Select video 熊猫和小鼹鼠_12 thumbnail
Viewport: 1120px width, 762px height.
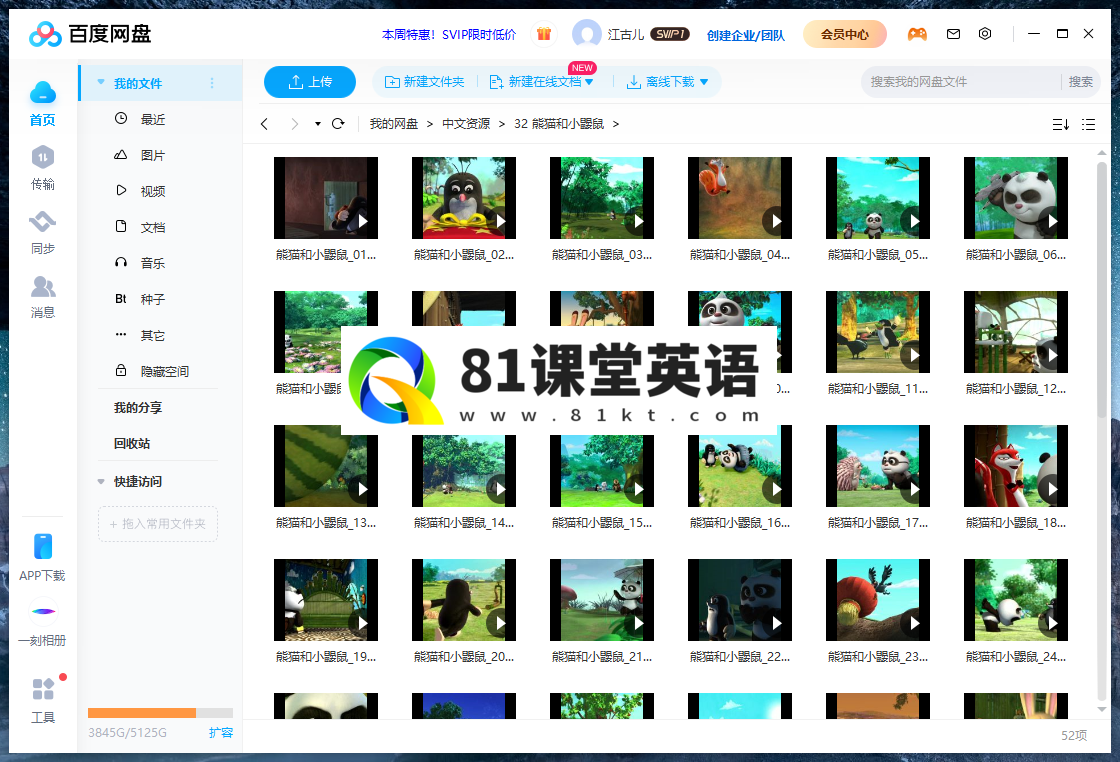pyautogui.click(x=1016, y=332)
